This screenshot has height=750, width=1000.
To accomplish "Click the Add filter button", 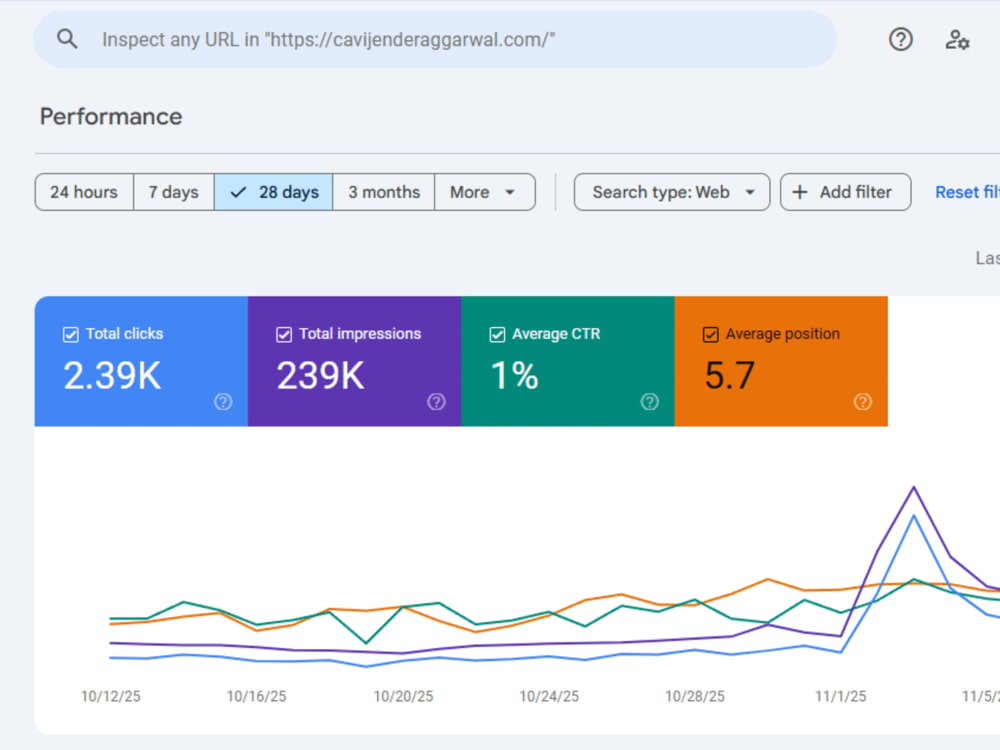I will [x=846, y=192].
